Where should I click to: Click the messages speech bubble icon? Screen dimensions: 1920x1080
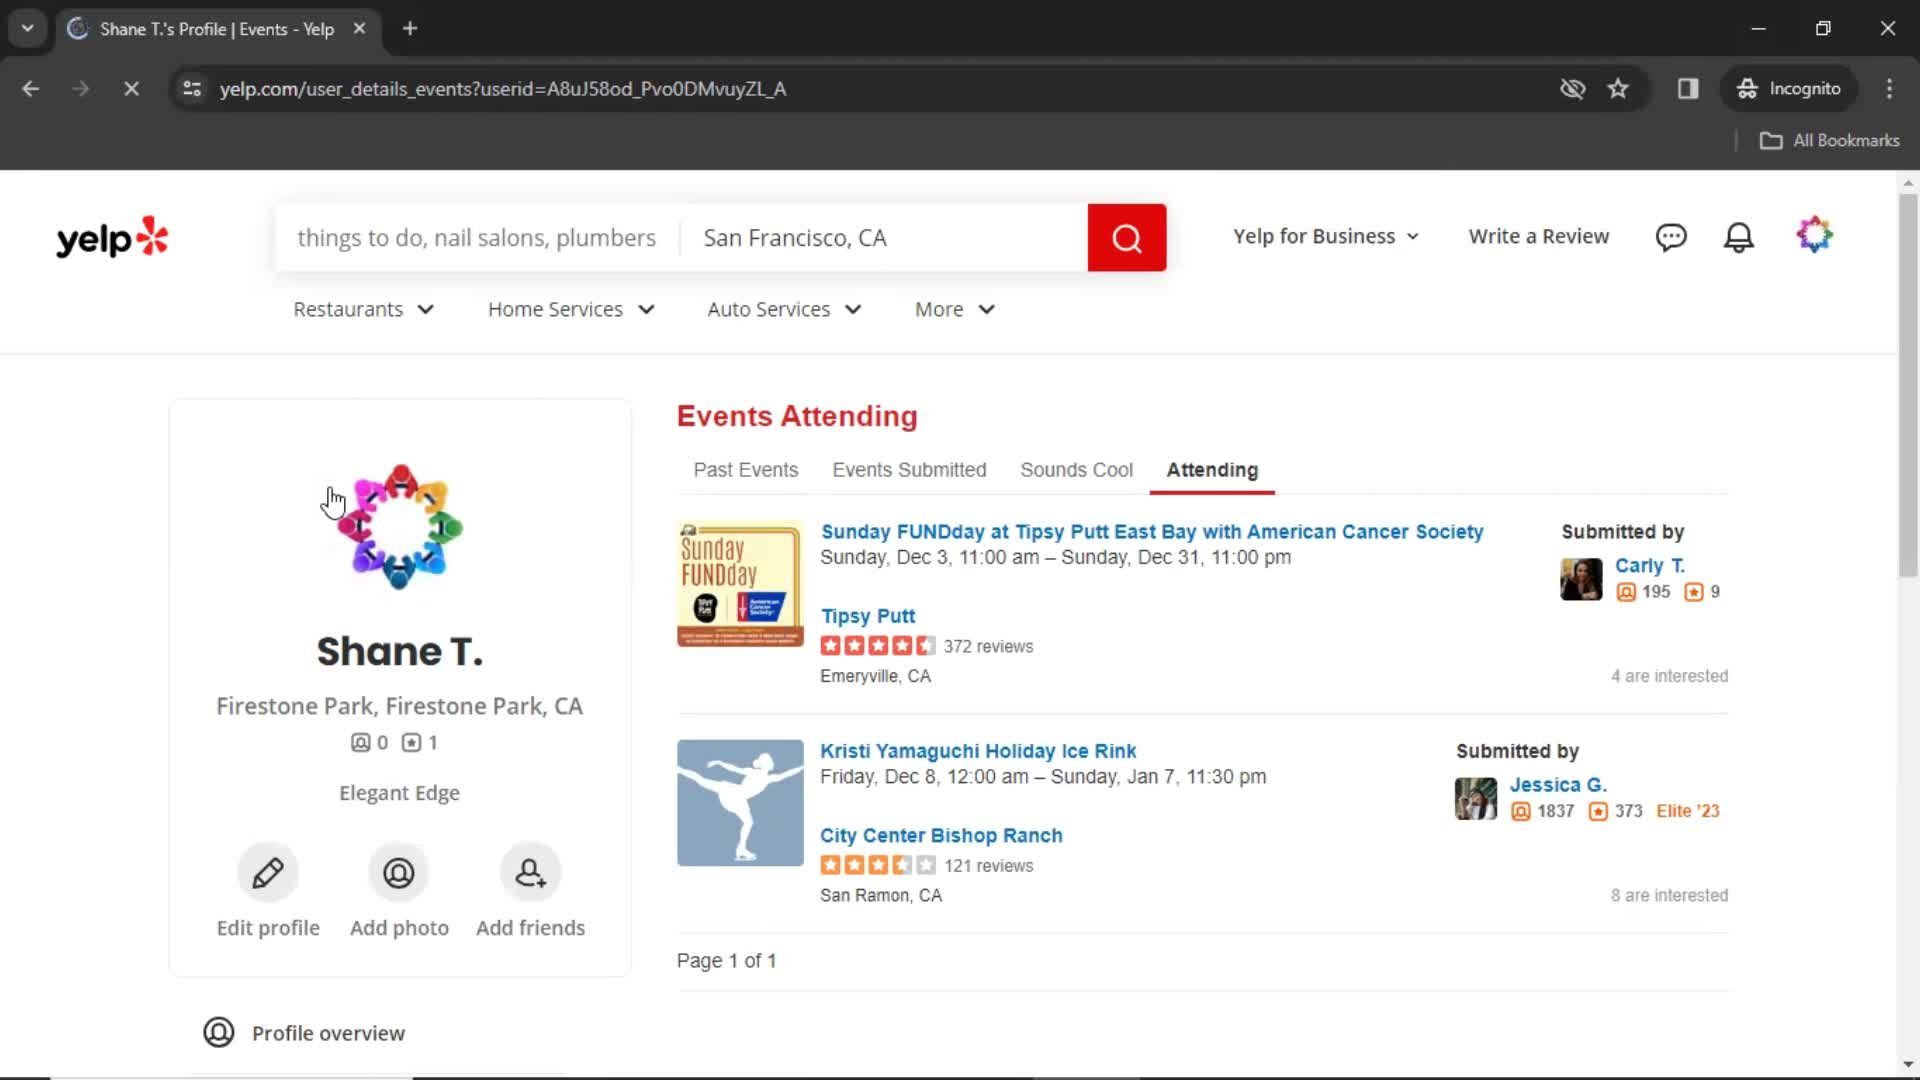click(x=1671, y=236)
